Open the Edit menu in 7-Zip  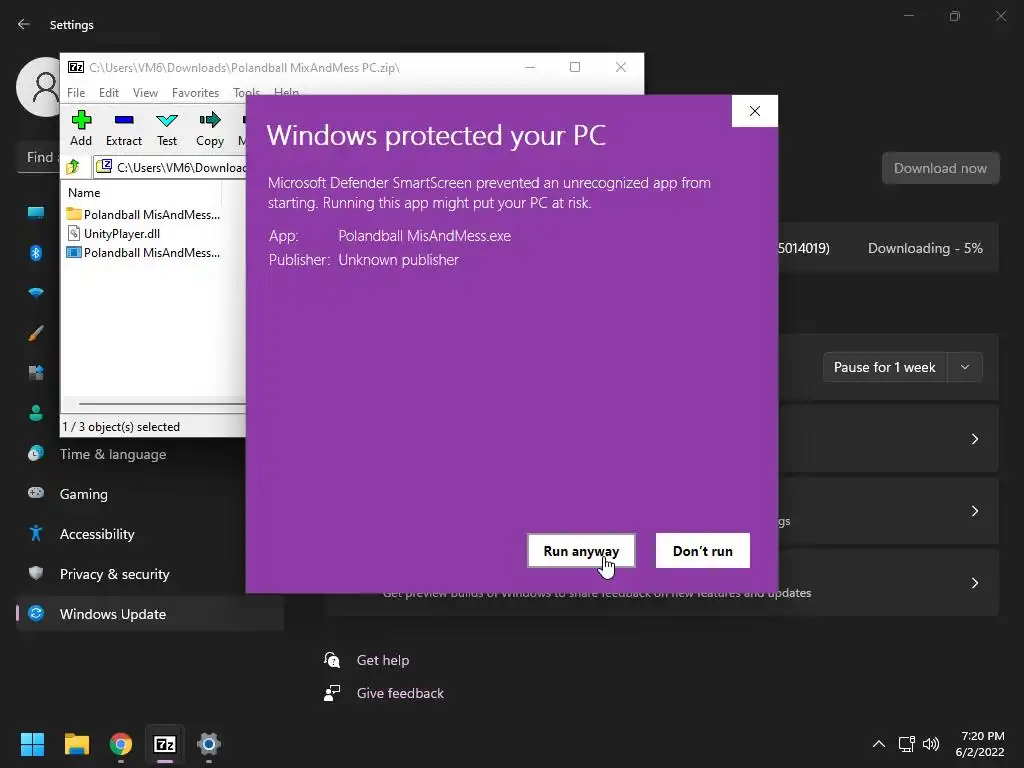coord(108,93)
